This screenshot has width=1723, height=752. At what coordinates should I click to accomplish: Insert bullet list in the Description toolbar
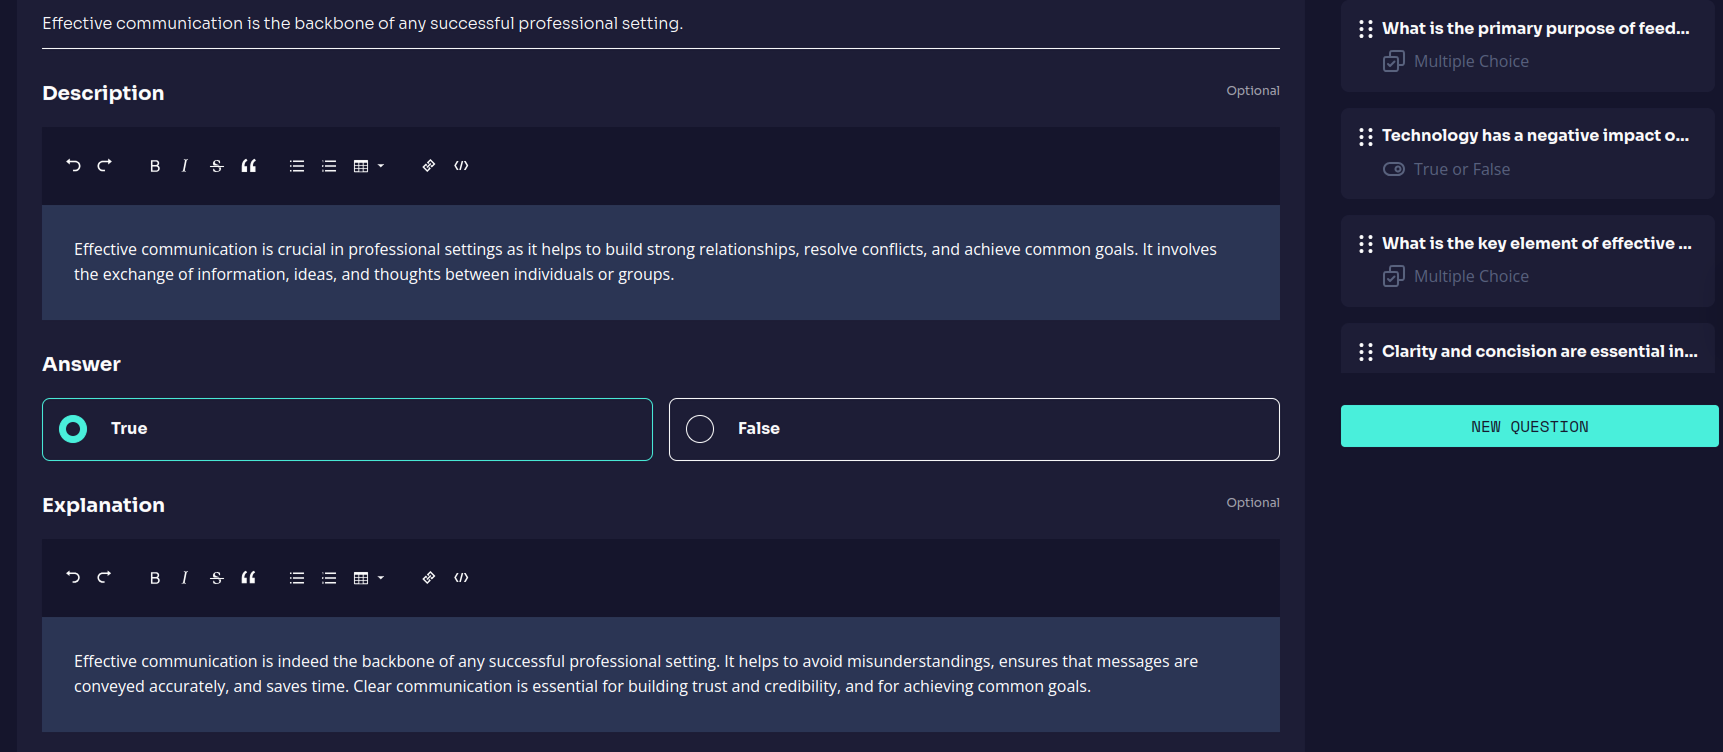(x=297, y=166)
